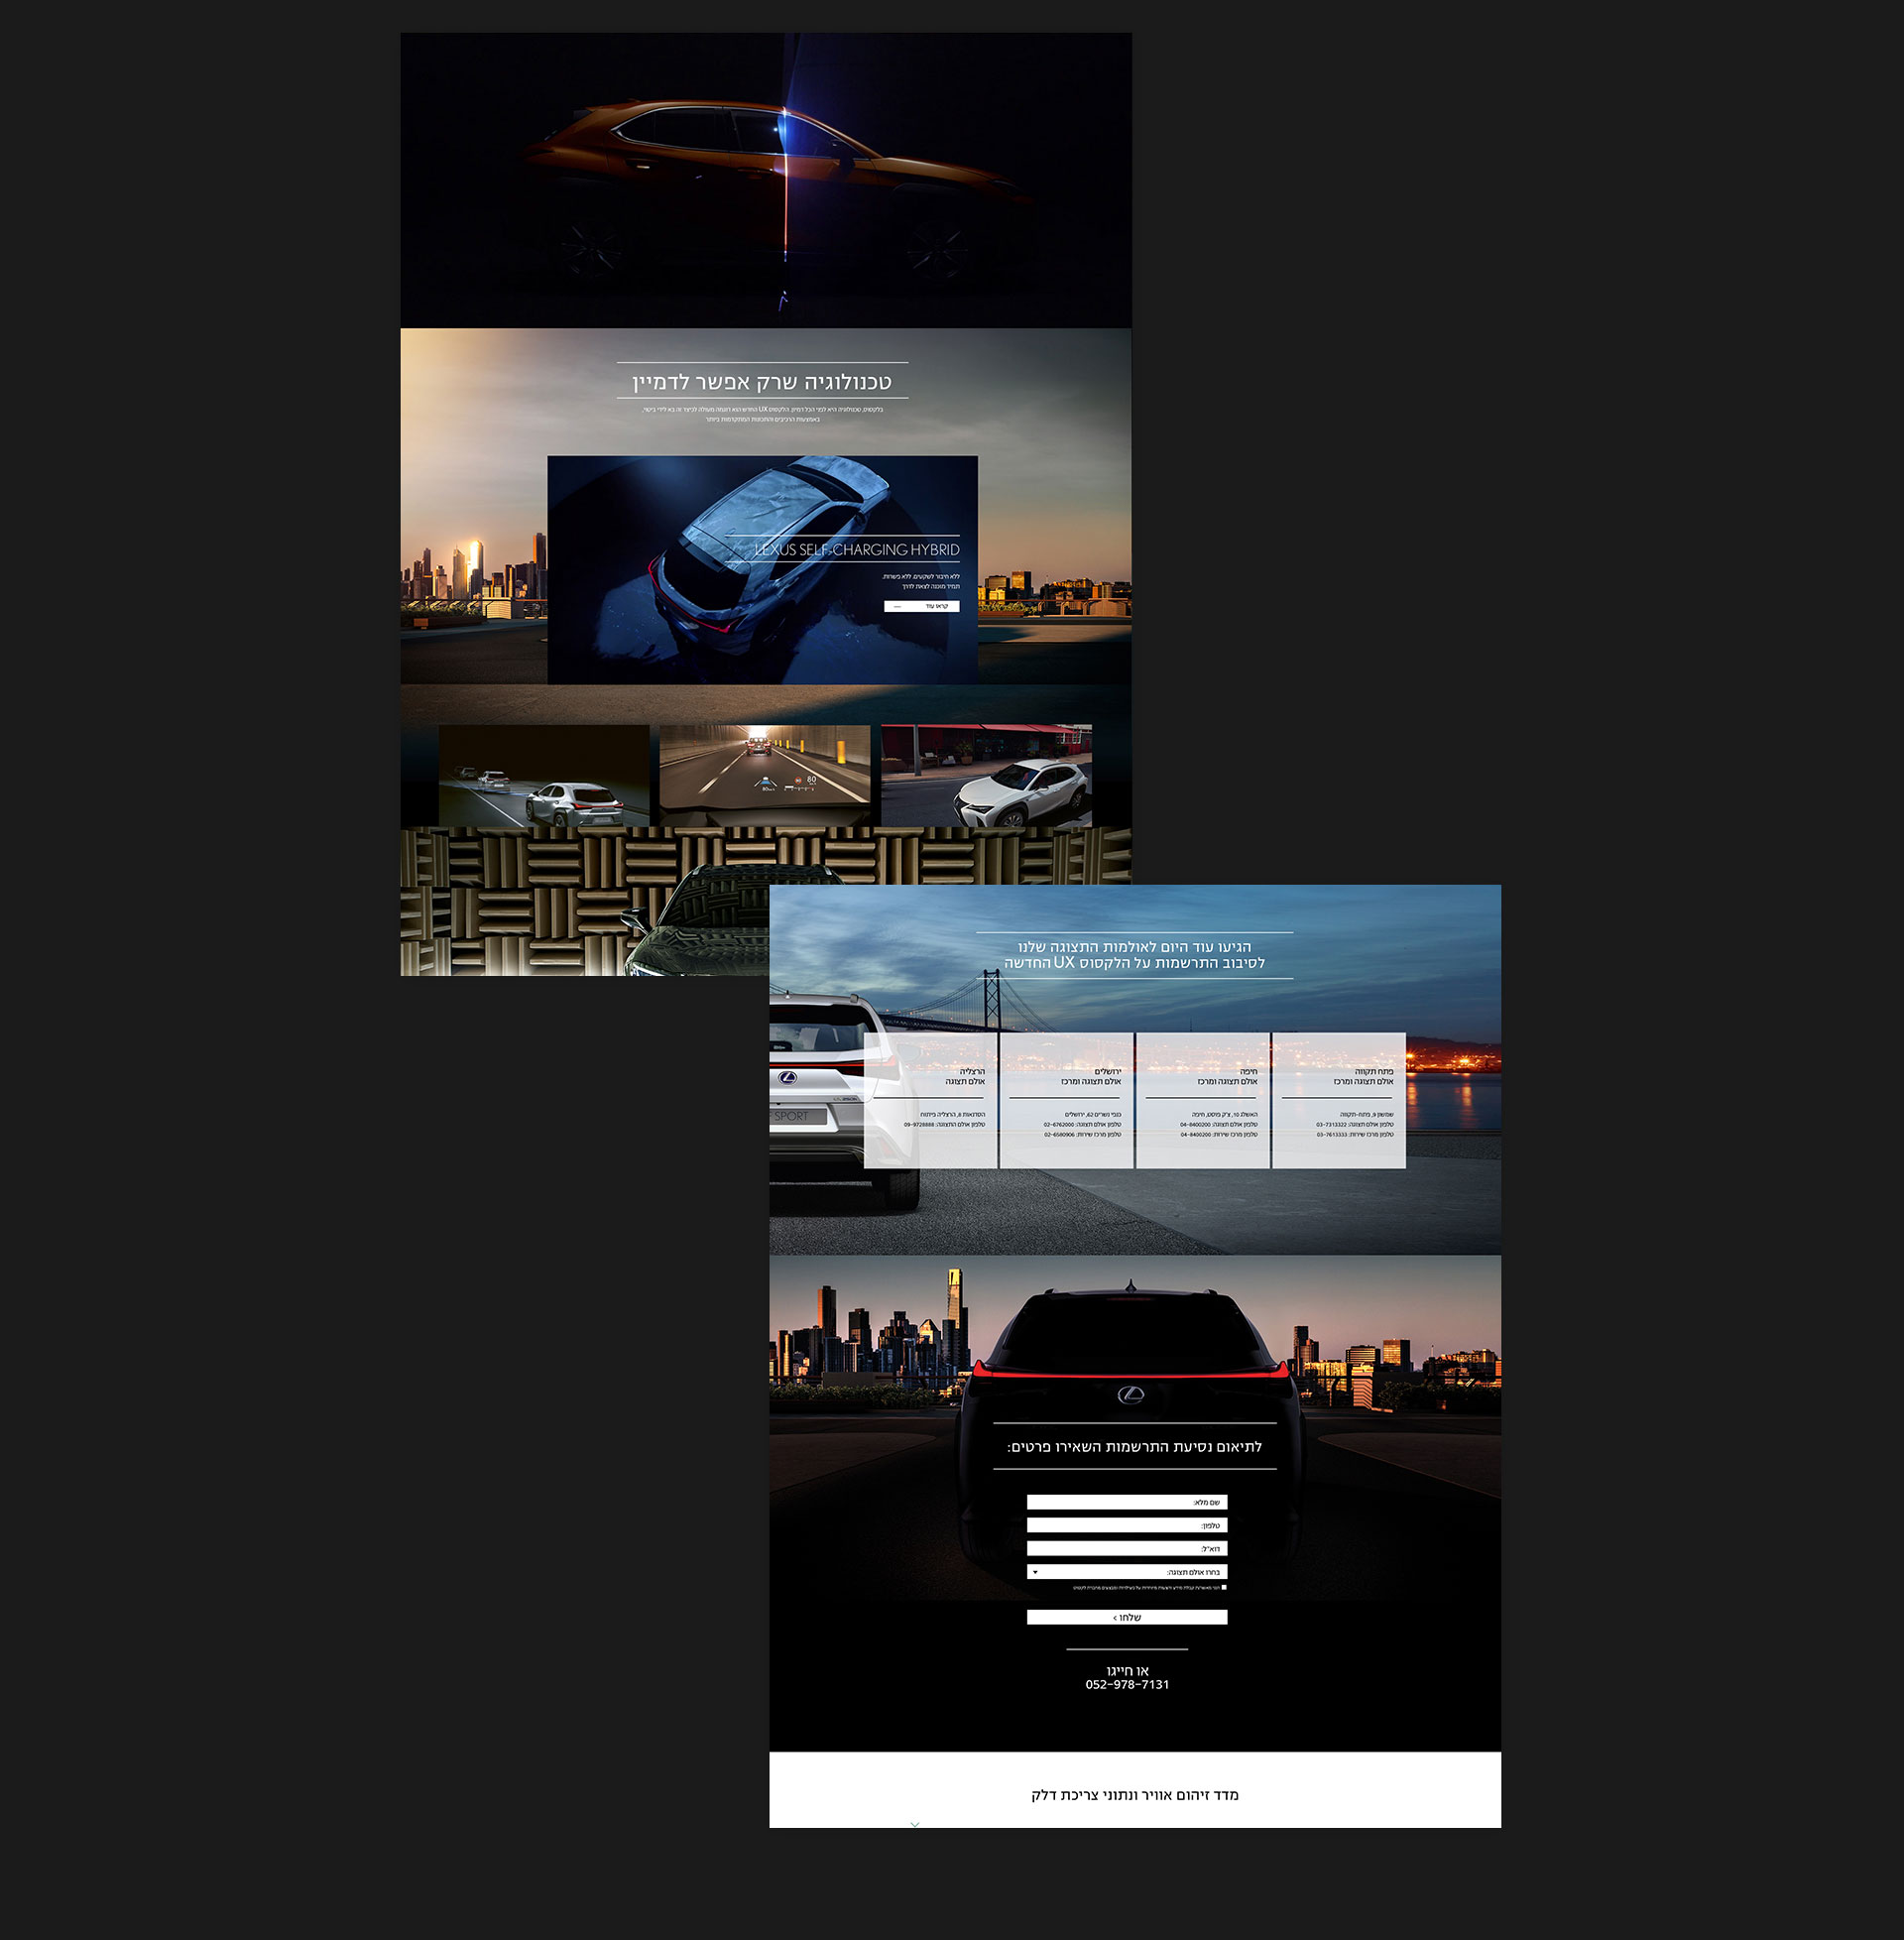The height and width of the screenshot is (1940, 1904).
Task: Click the orange Lexus UX hero image
Action: (x=766, y=180)
